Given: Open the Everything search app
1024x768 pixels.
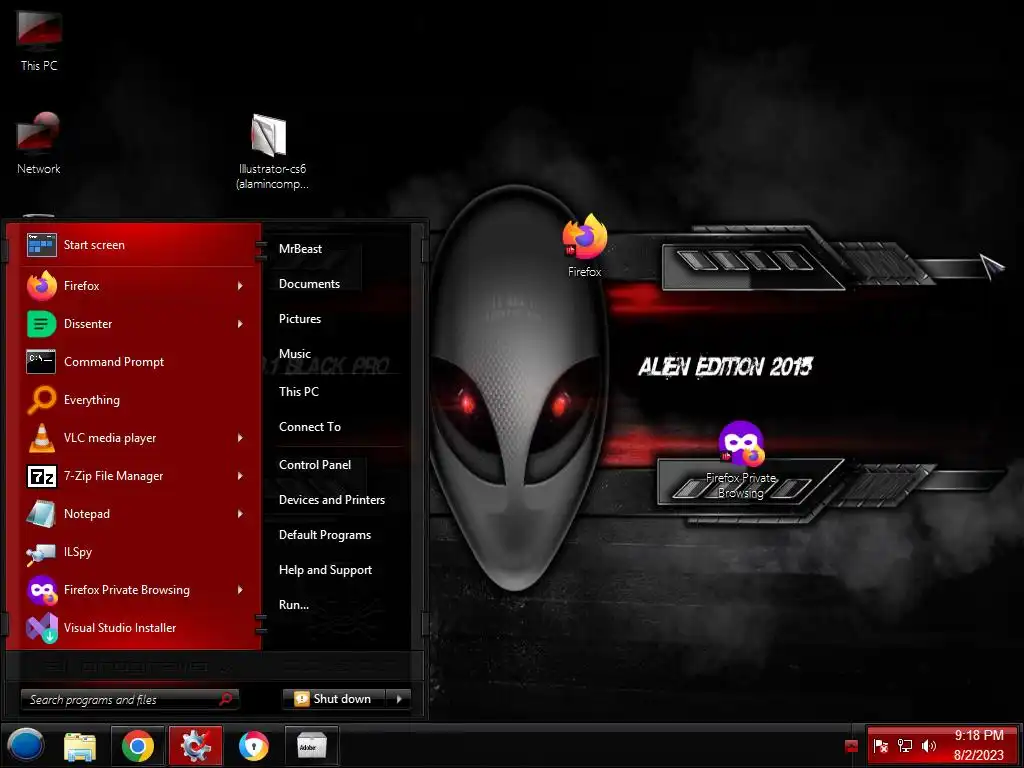Looking at the screenshot, I should coord(136,400).
